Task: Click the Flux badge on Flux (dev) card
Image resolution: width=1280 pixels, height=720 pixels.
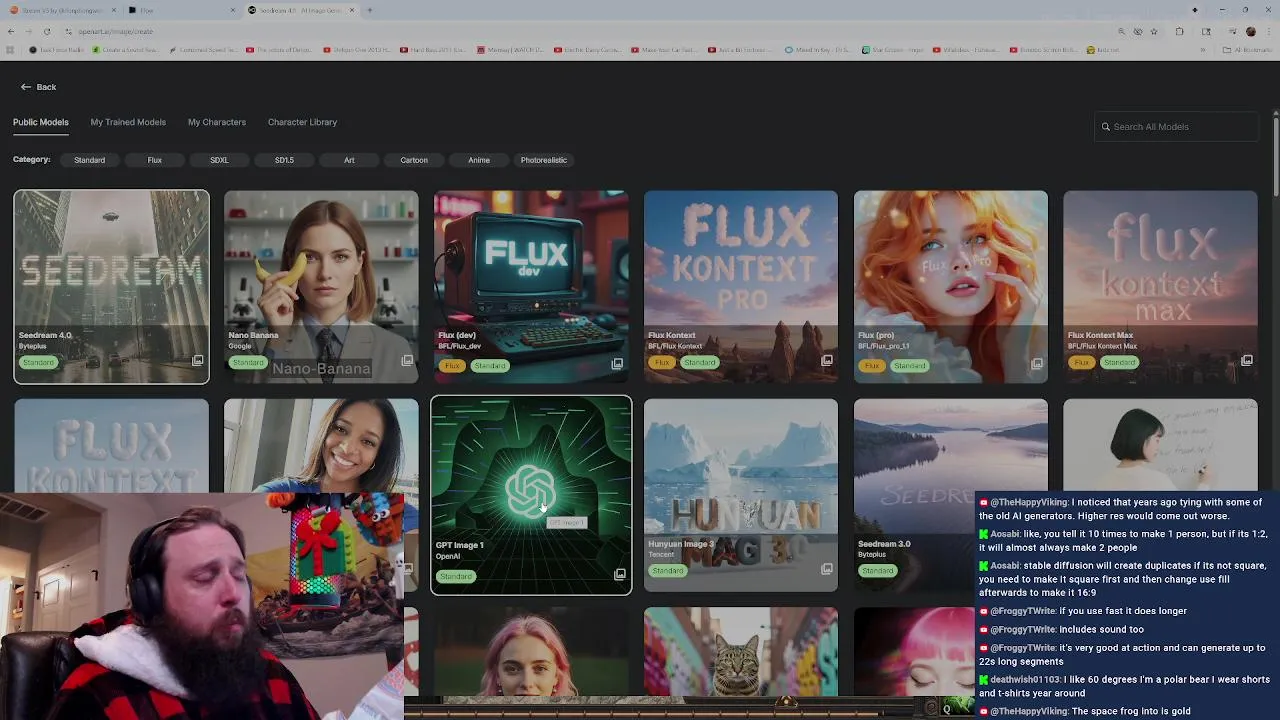Action: 452,366
